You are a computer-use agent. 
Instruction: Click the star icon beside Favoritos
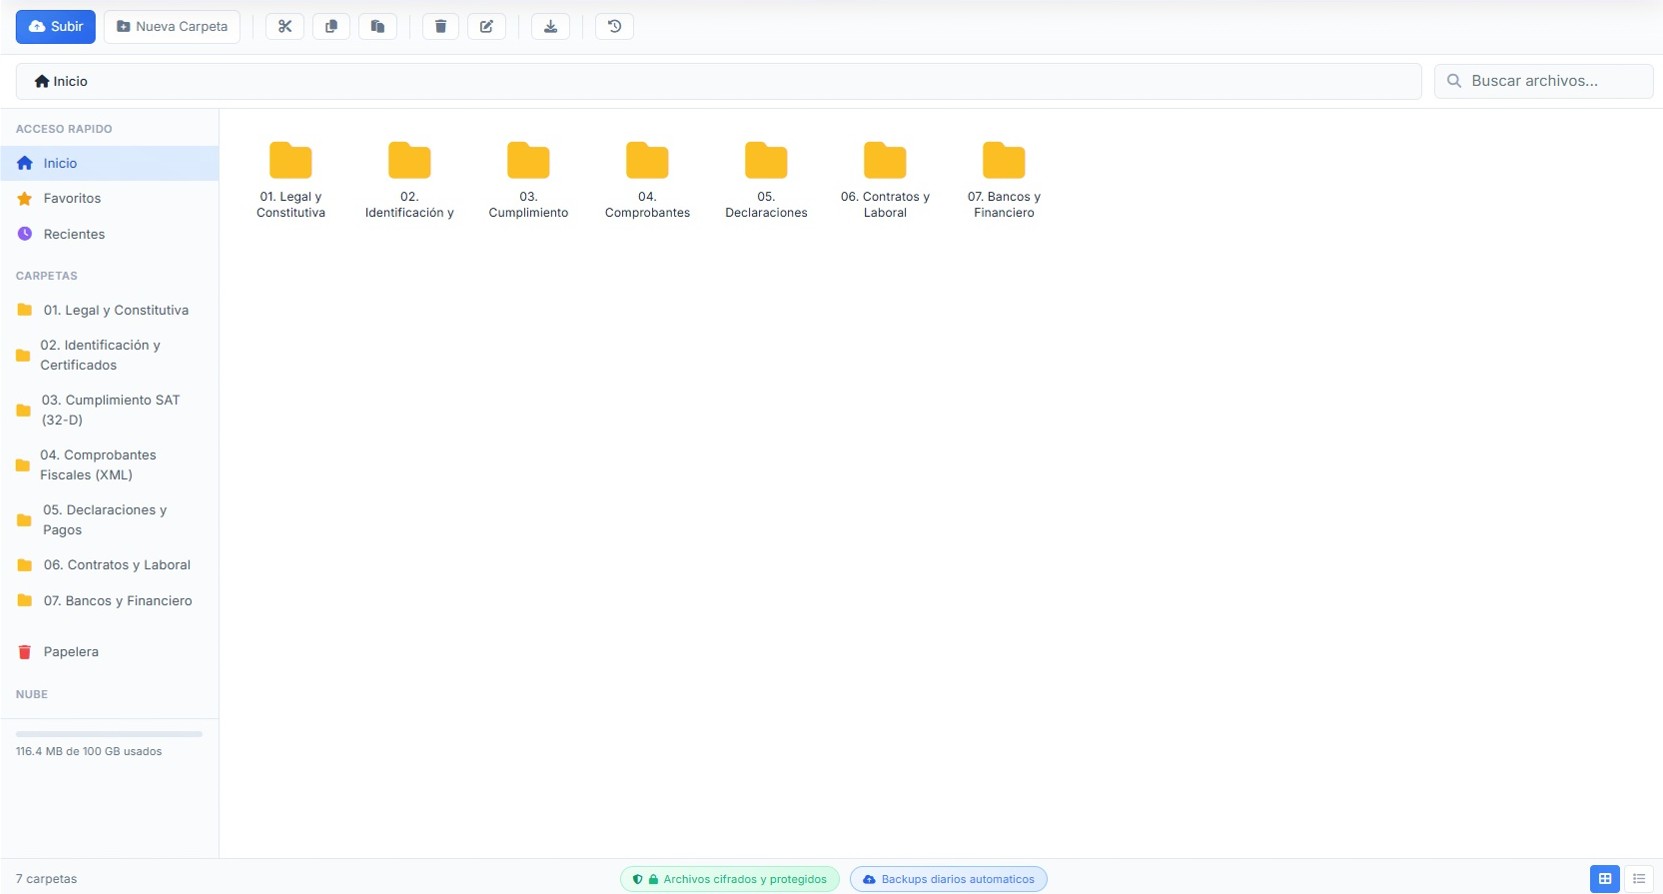[25, 198]
